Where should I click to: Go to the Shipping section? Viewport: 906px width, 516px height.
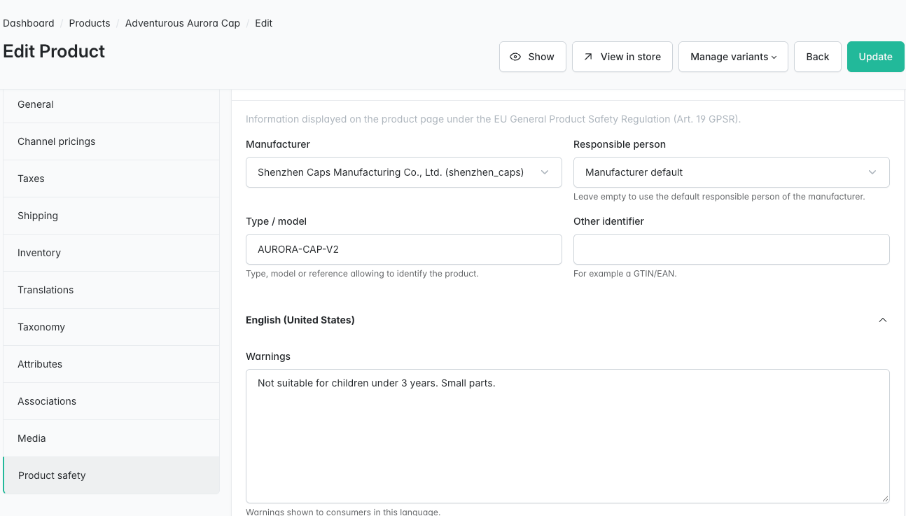111,216
